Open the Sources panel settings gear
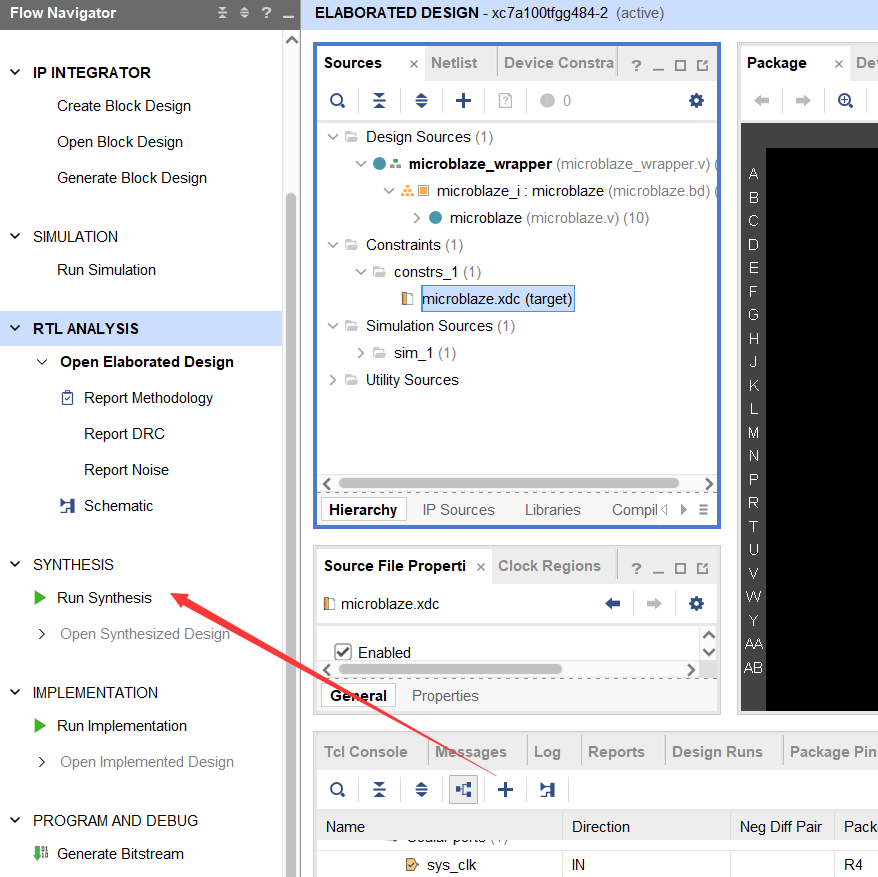The image size is (878, 877). click(697, 101)
